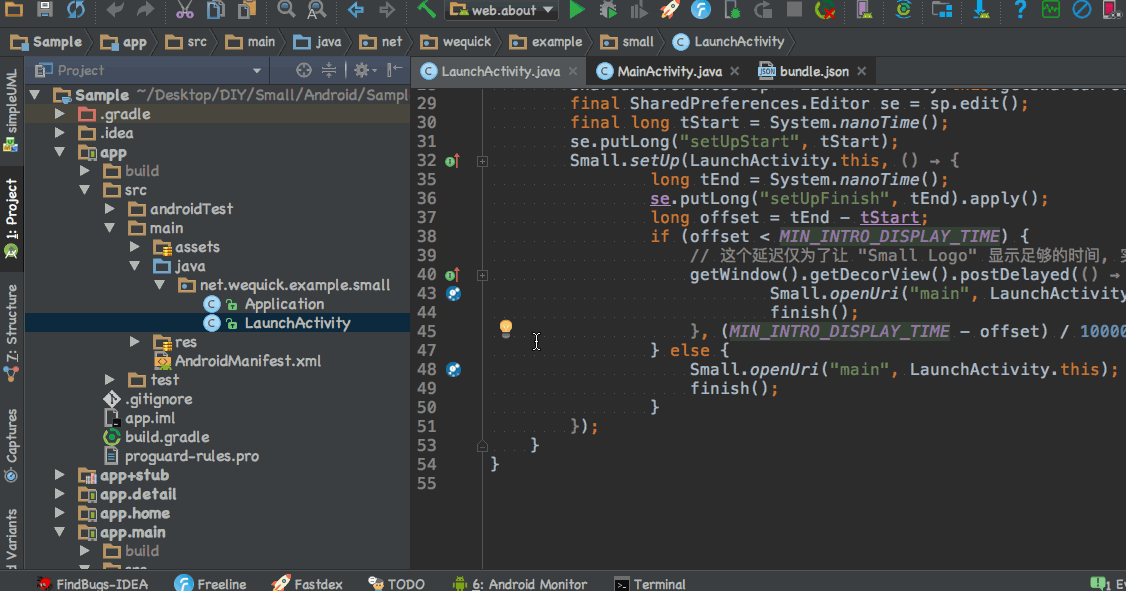
Task: Click the Stop square icon
Action: 794,9
